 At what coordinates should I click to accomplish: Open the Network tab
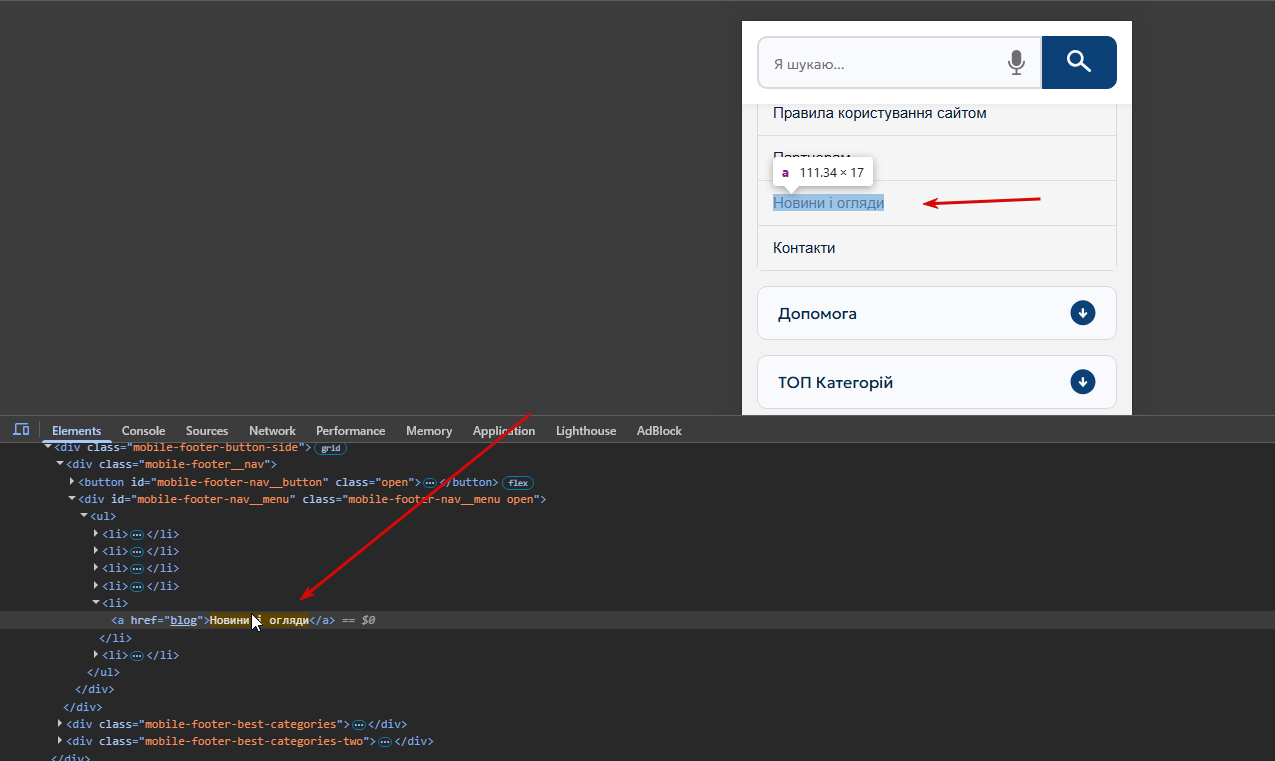[x=272, y=431]
